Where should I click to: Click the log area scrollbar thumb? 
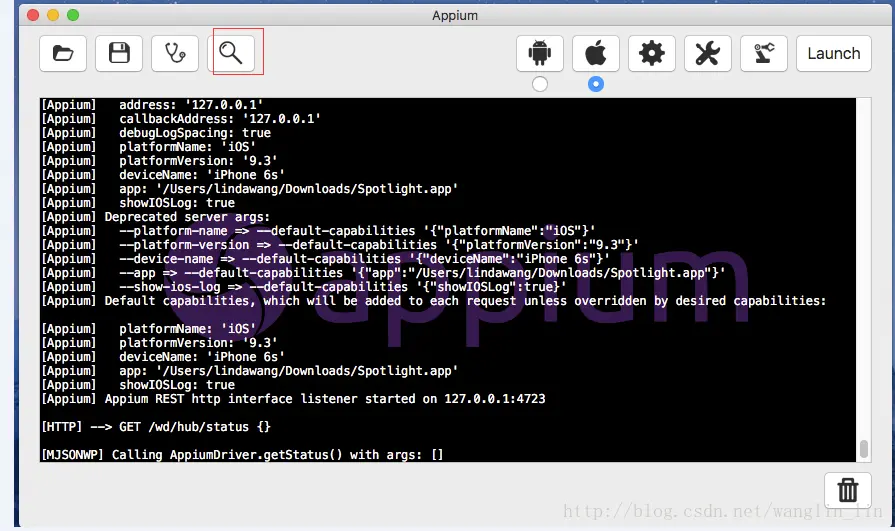(864, 449)
